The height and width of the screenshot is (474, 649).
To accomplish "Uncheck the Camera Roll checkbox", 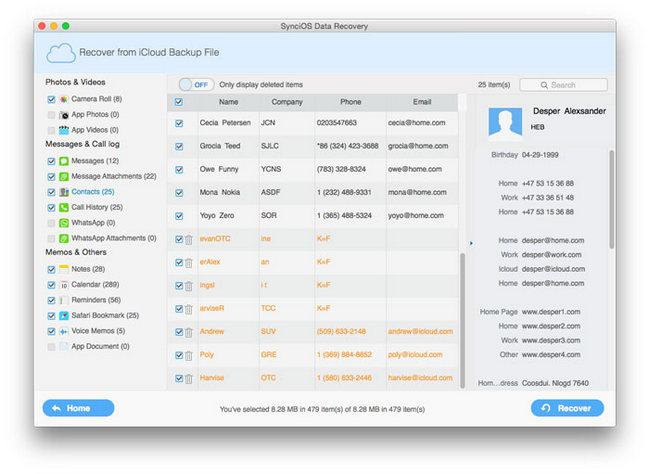I will [51, 99].
